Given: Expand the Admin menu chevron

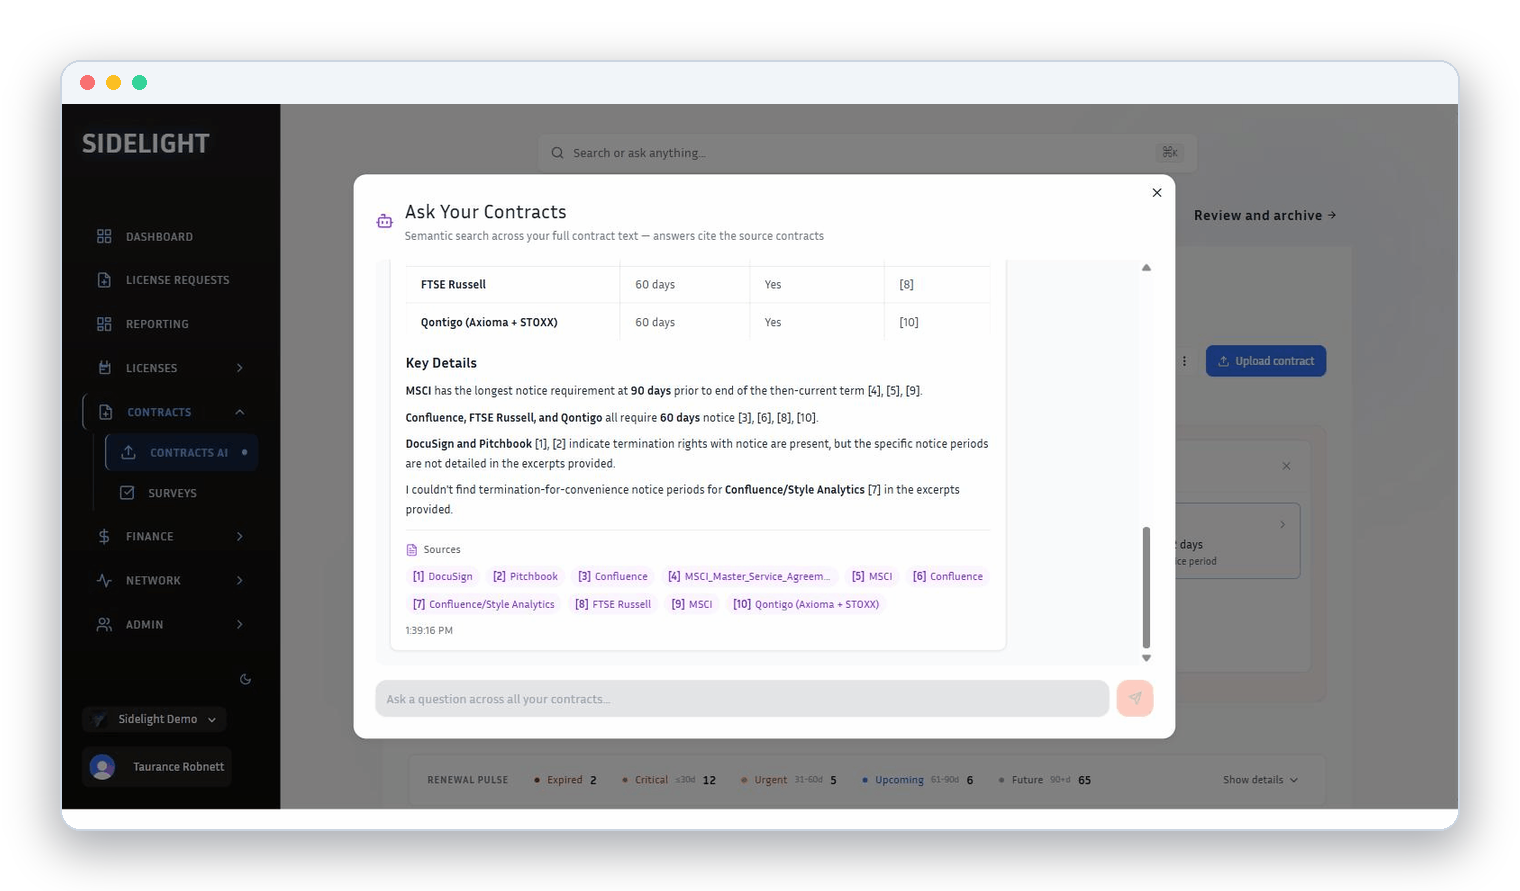Looking at the screenshot, I should click(x=240, y=624).
